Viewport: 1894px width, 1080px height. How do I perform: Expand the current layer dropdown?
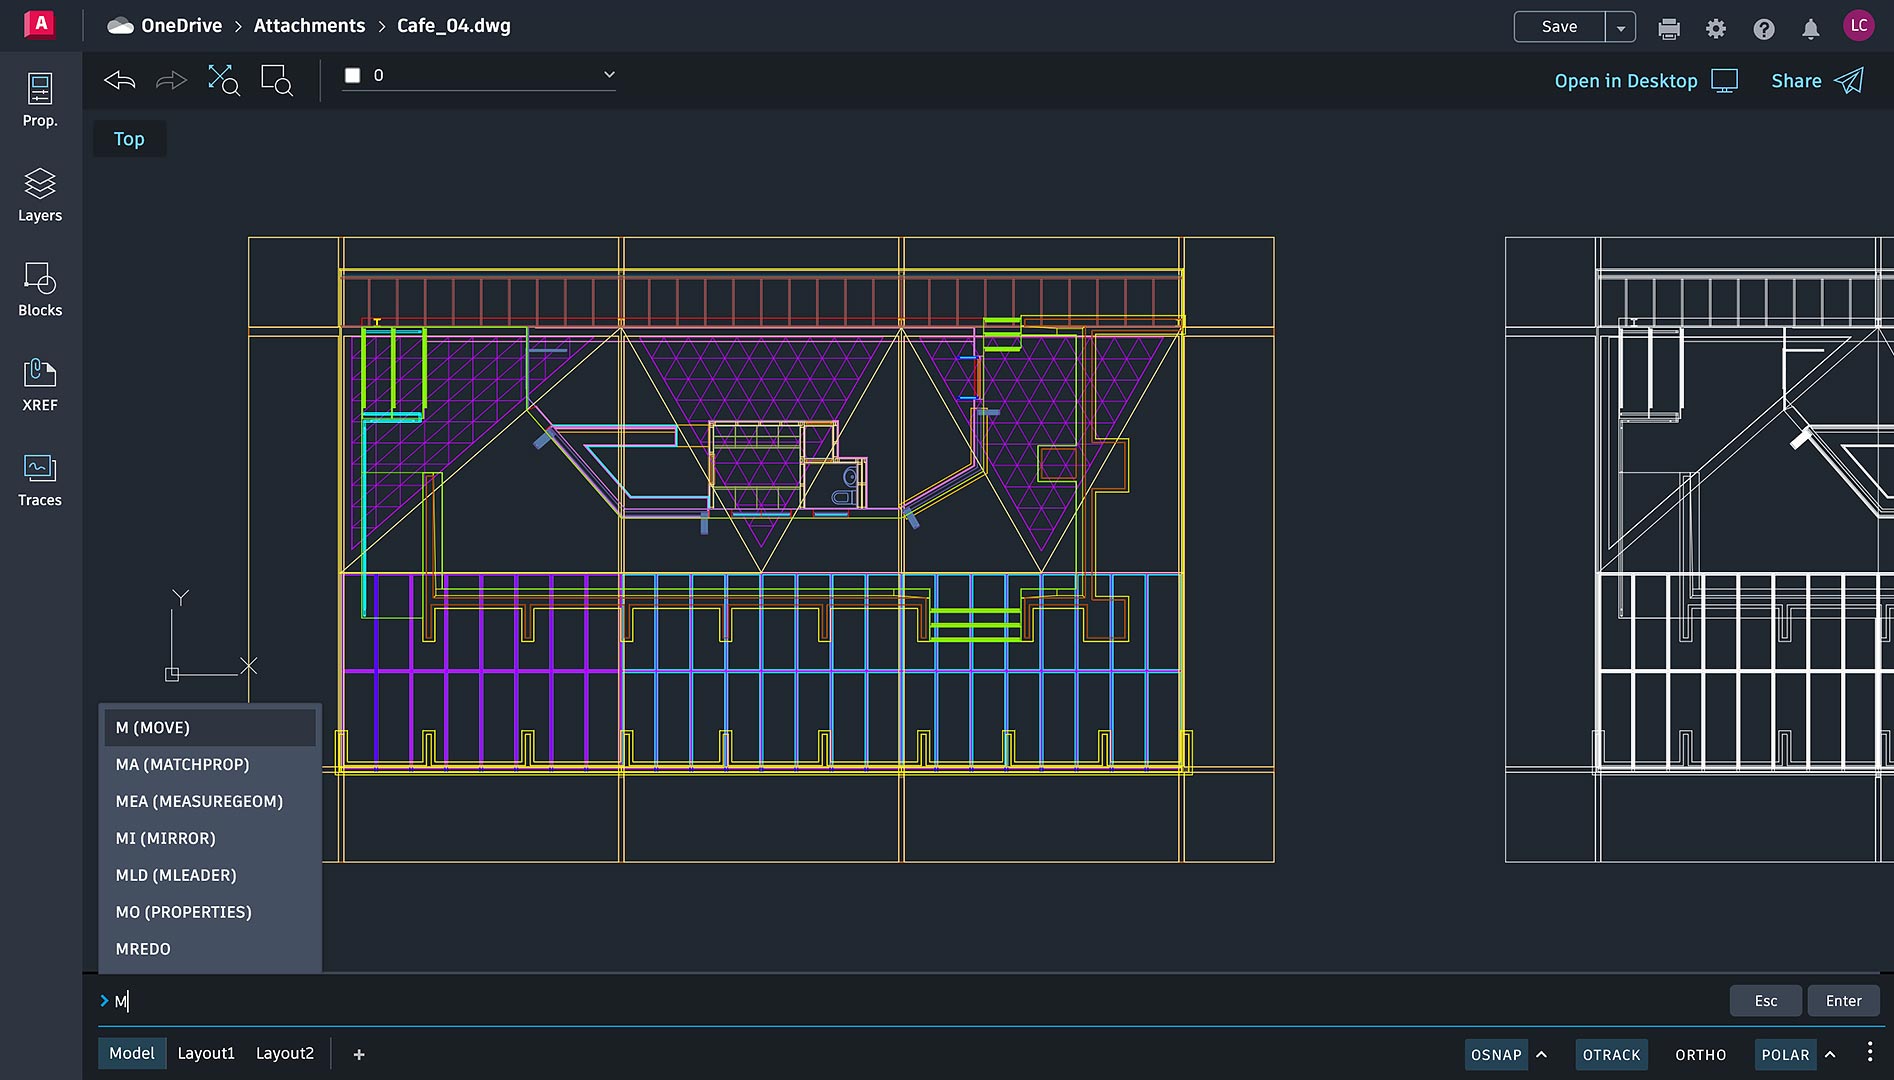point(608,75)
